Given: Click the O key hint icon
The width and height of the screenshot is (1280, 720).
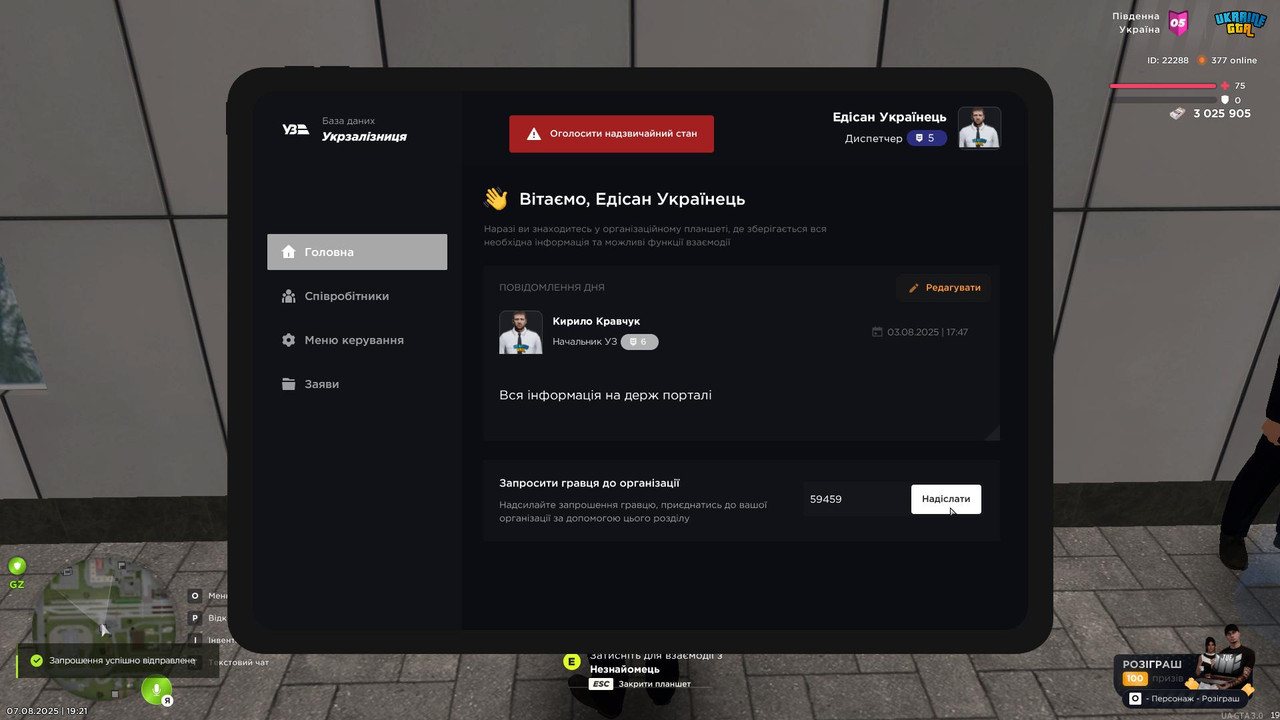Looking at the screenshot, I should pyautogui.click(x=195, y=595).
